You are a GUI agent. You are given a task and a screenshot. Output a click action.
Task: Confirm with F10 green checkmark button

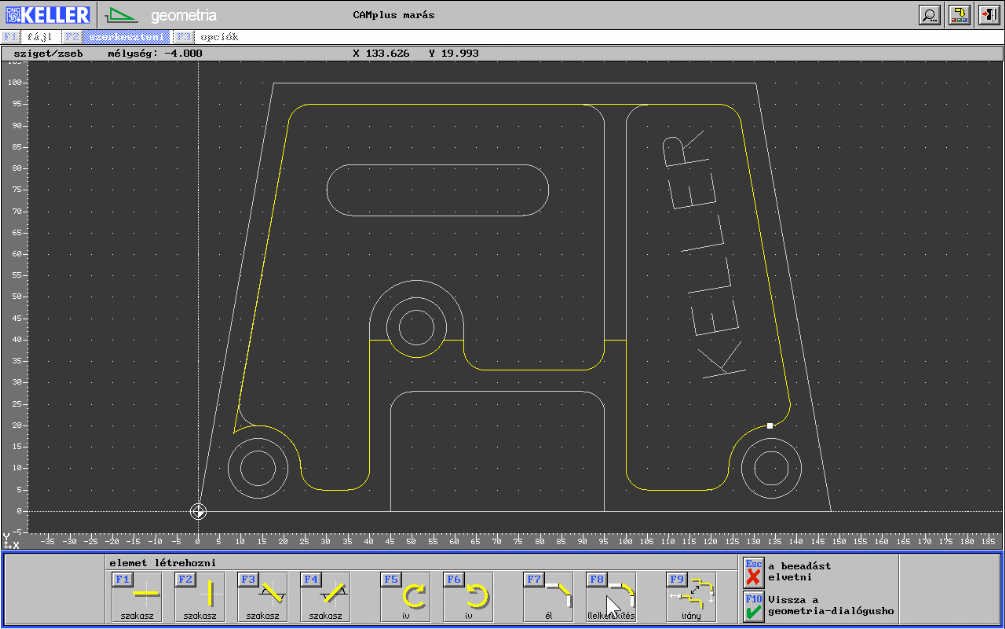pos(753,607)
